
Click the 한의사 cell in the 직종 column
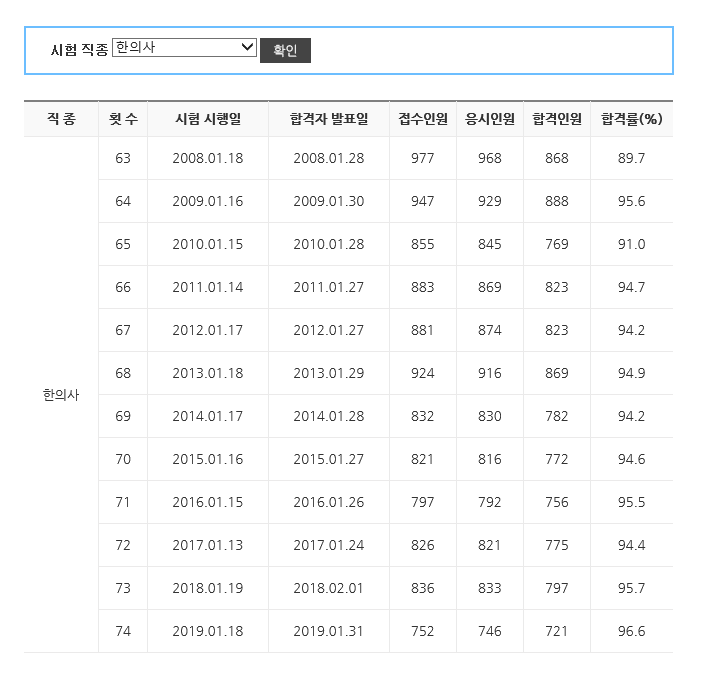point(61,395)
